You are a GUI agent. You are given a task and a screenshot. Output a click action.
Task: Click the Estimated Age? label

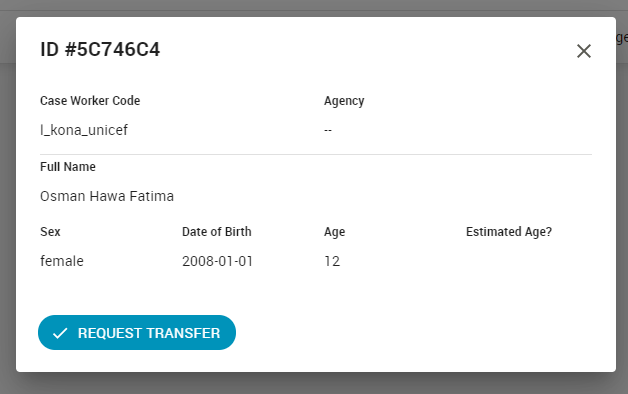509,232
